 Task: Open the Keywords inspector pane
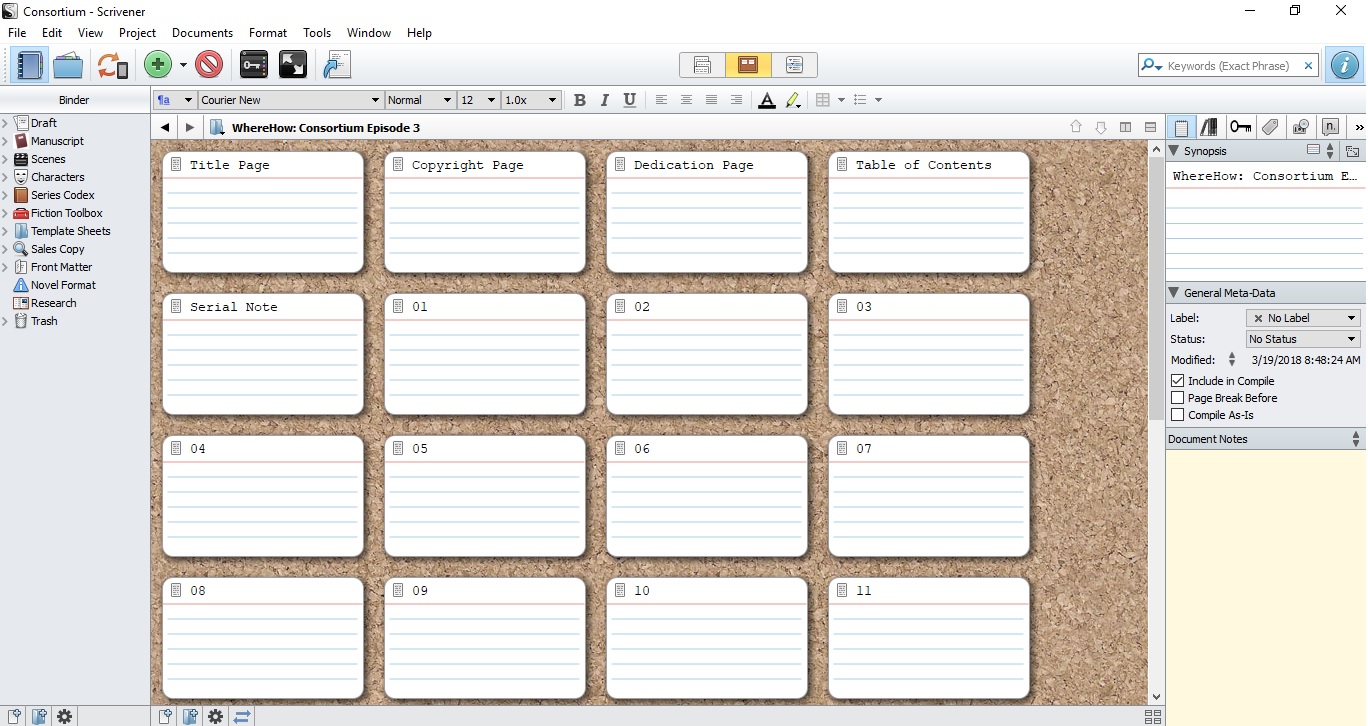[x=1240, y=127]
